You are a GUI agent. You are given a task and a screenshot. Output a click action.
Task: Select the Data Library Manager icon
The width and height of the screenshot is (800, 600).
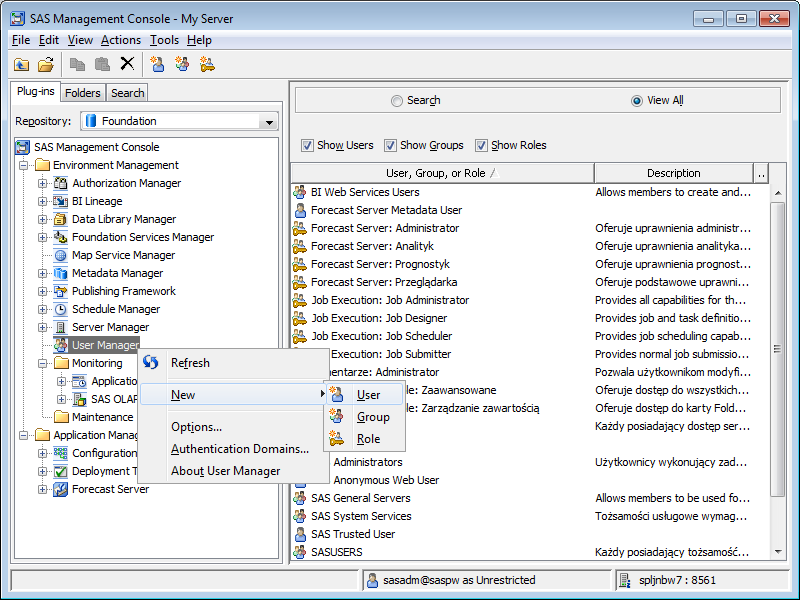tap(61, 219)
